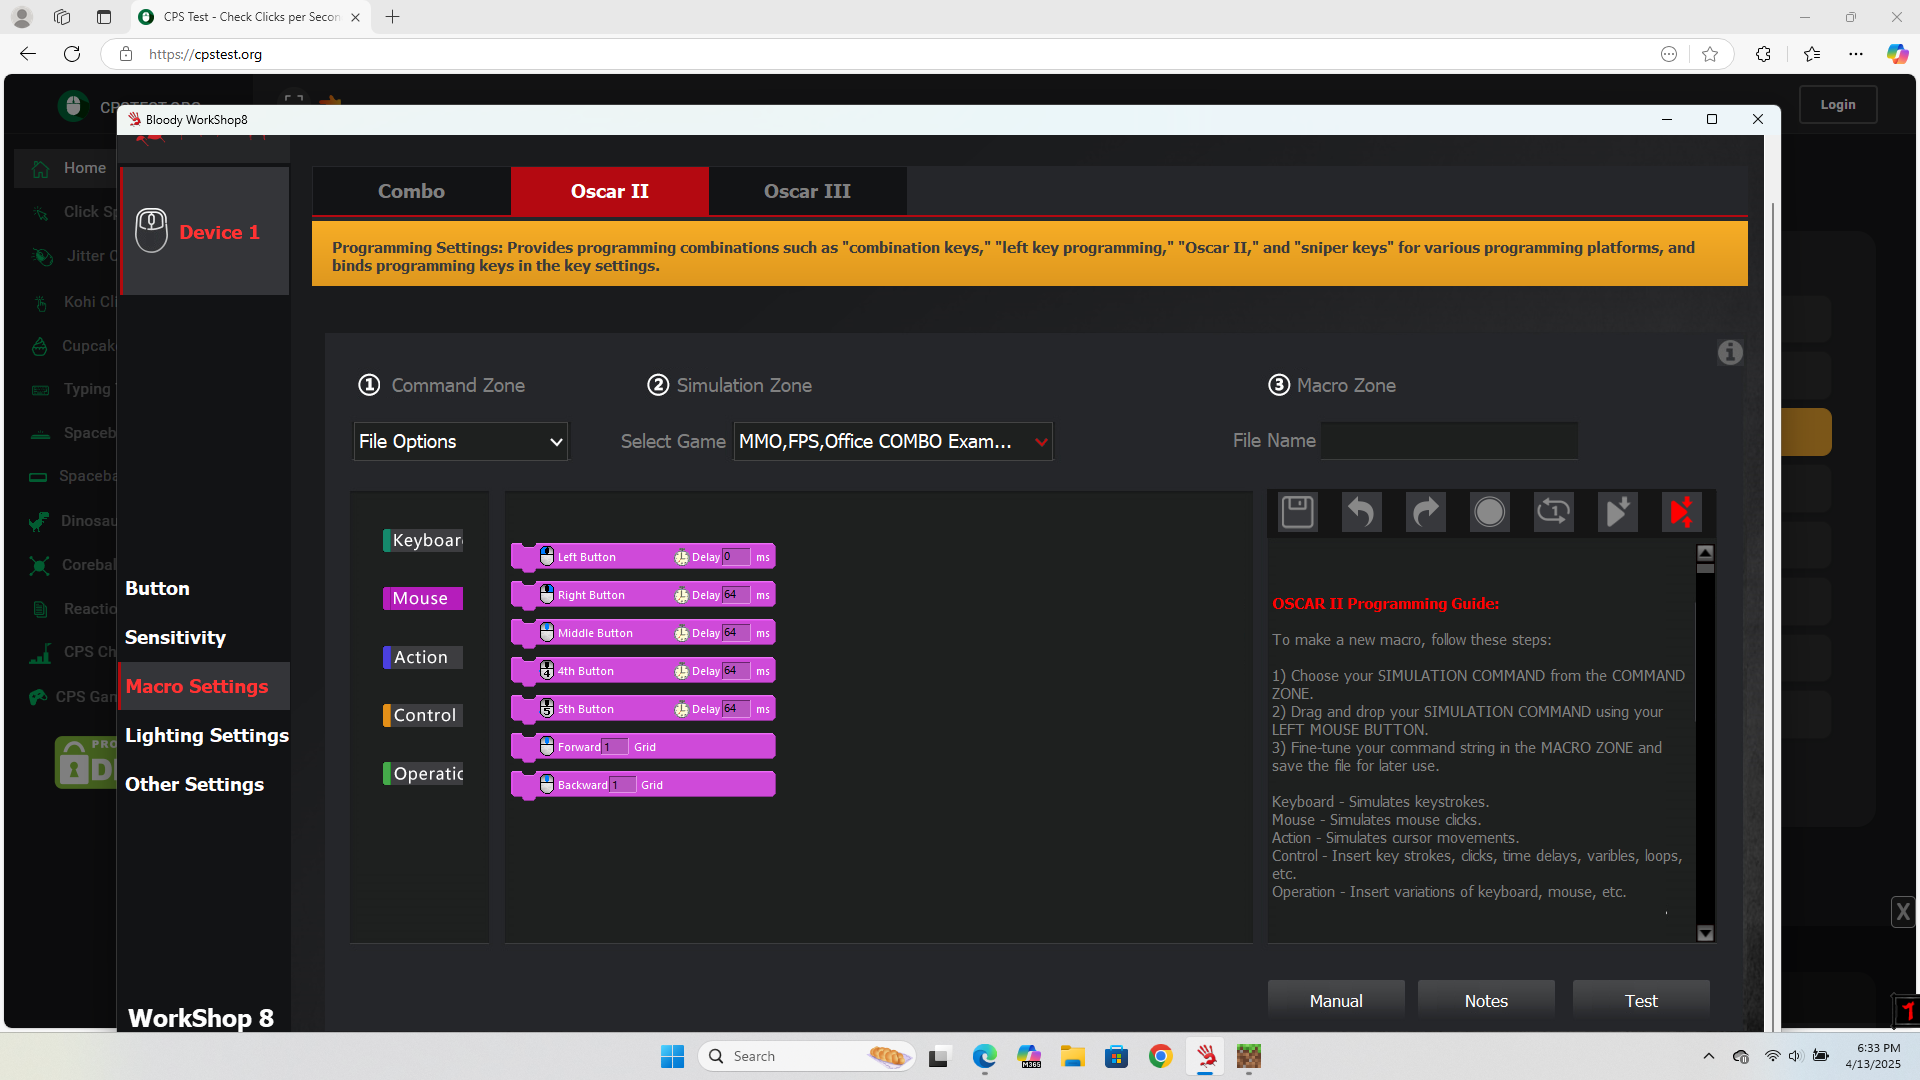1920x1080 pixels.
Task: Click the gray play with down-arrow icon
Action: pyautogui.click(x=1617, y=512)
